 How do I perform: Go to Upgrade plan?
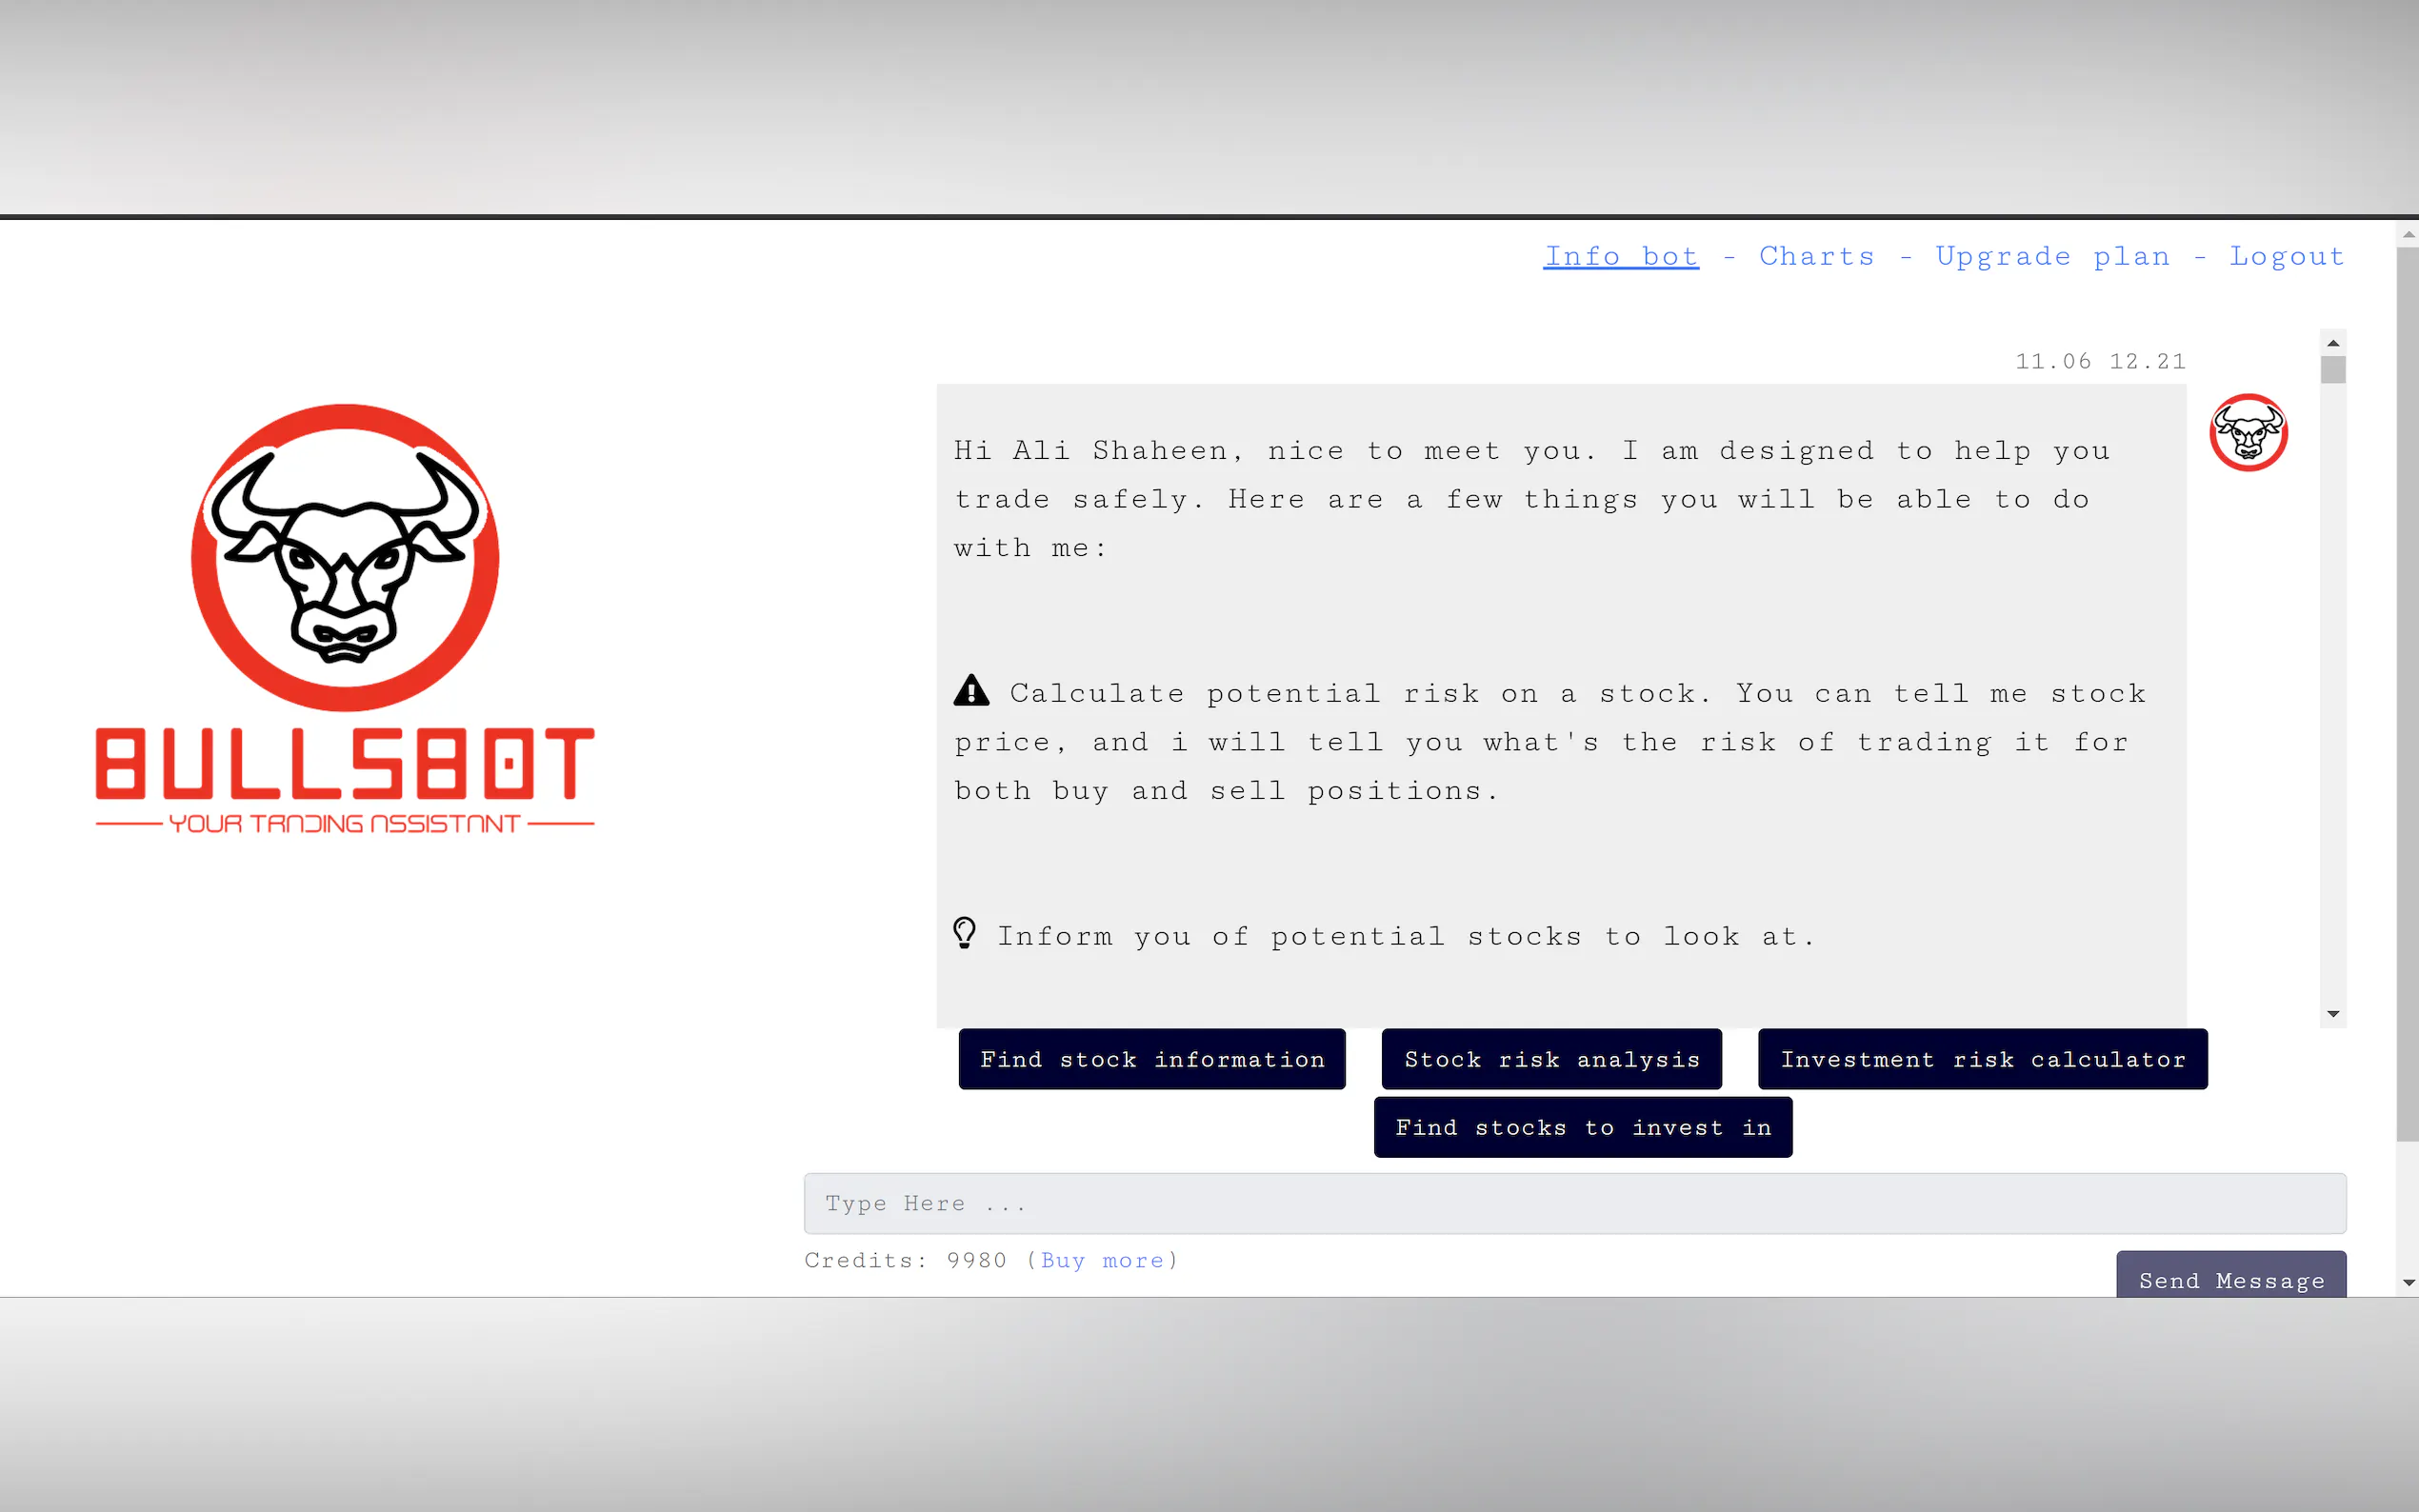[2052, 257]
